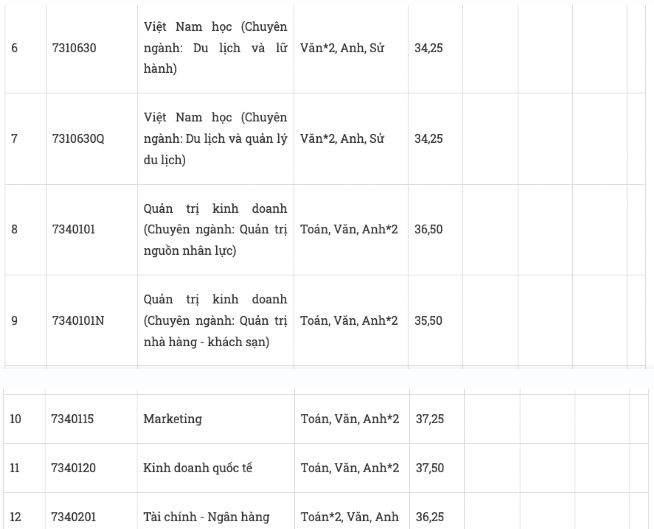Select major code 7340120
The height and width of the screenshot is (529, 654).
coord(72,468)
